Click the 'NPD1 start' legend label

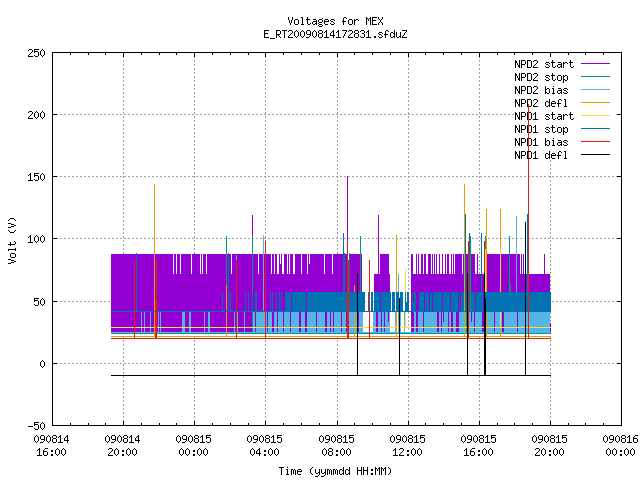click(544, 116)
